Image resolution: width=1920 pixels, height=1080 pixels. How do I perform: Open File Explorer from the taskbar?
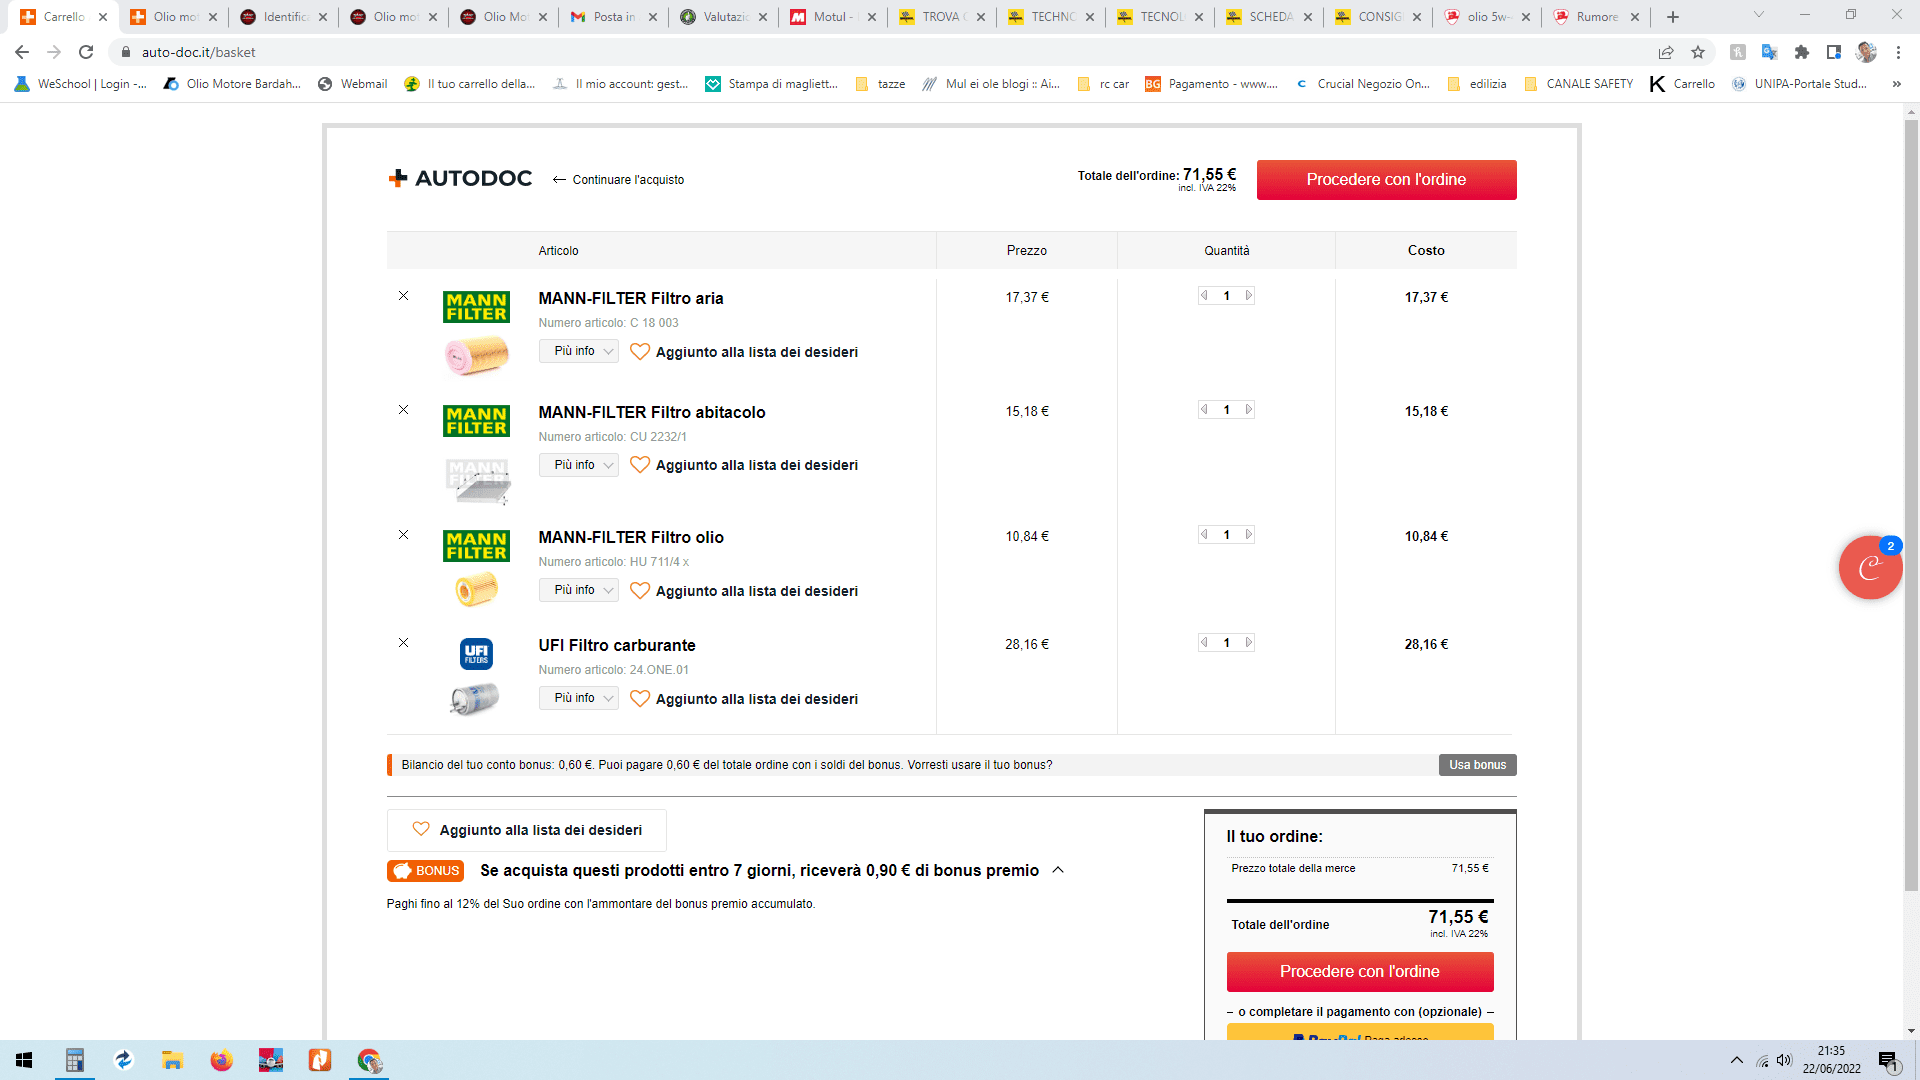(172, 1060)
